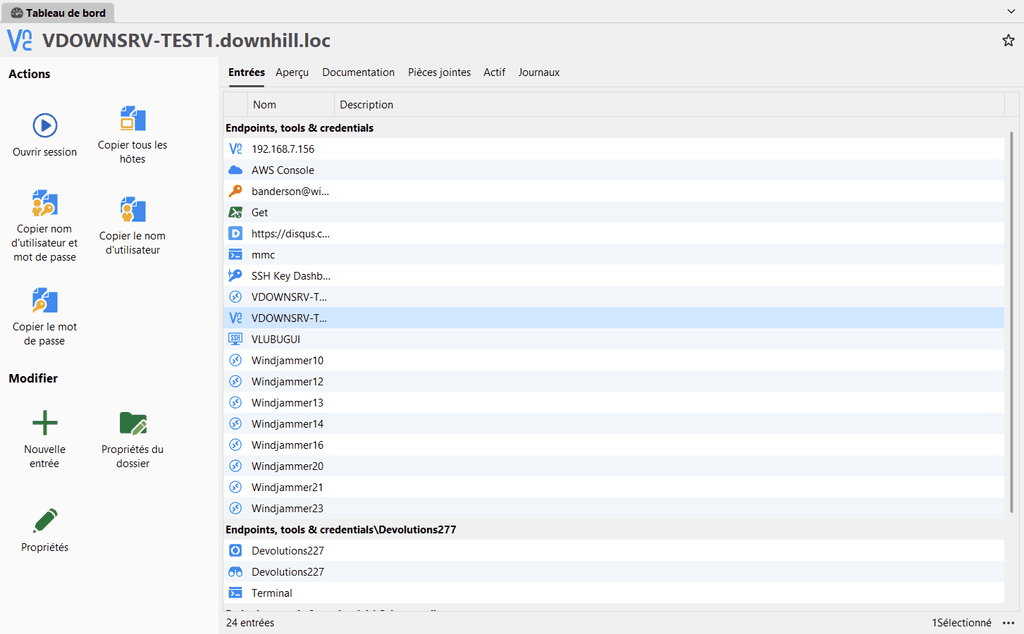This screenshot has width=1024, height=634.
Task: Click Copier le nom d'utilisateur icon
Action: (x=133, y=210)
